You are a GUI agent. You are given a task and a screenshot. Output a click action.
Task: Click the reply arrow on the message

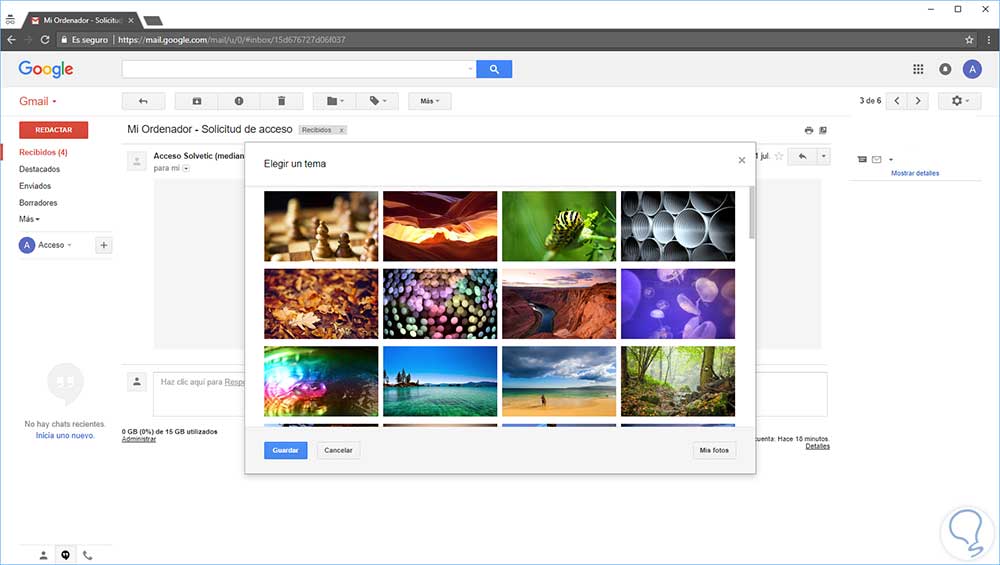click(803, 156)
